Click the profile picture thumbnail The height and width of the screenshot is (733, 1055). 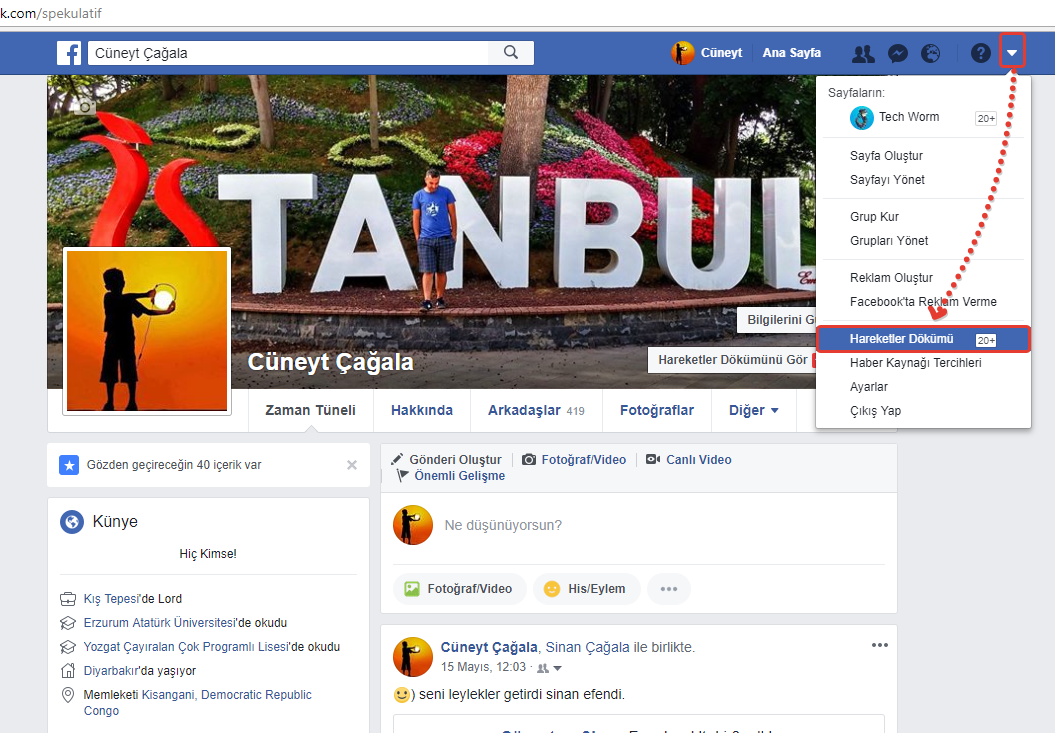(147, 331)
